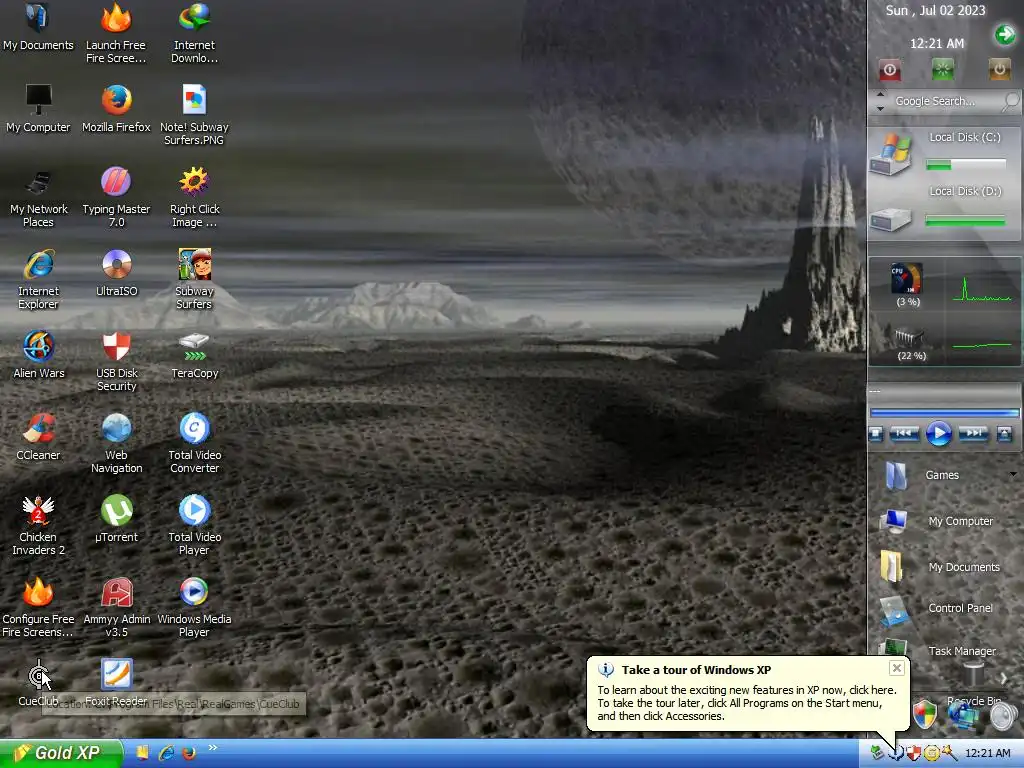
Task: Click the CPU usage meter gadget
Action: click(x=908, y=284)
